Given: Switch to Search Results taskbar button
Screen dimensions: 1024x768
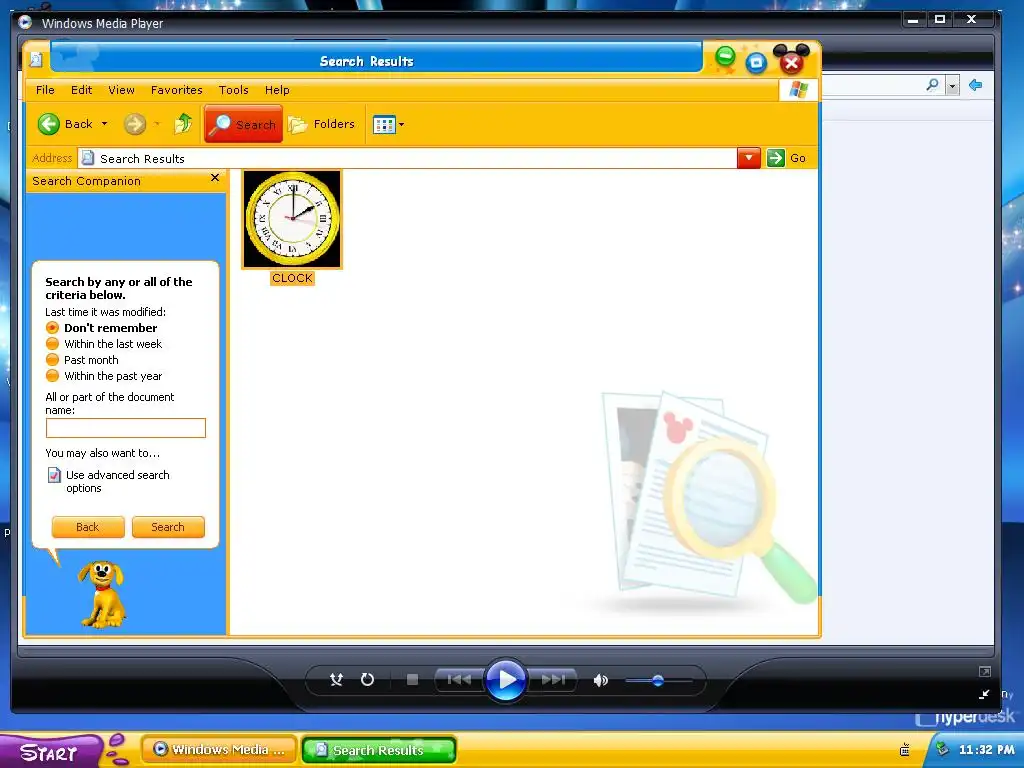Looking at the screenshot, I should [379, 750].
